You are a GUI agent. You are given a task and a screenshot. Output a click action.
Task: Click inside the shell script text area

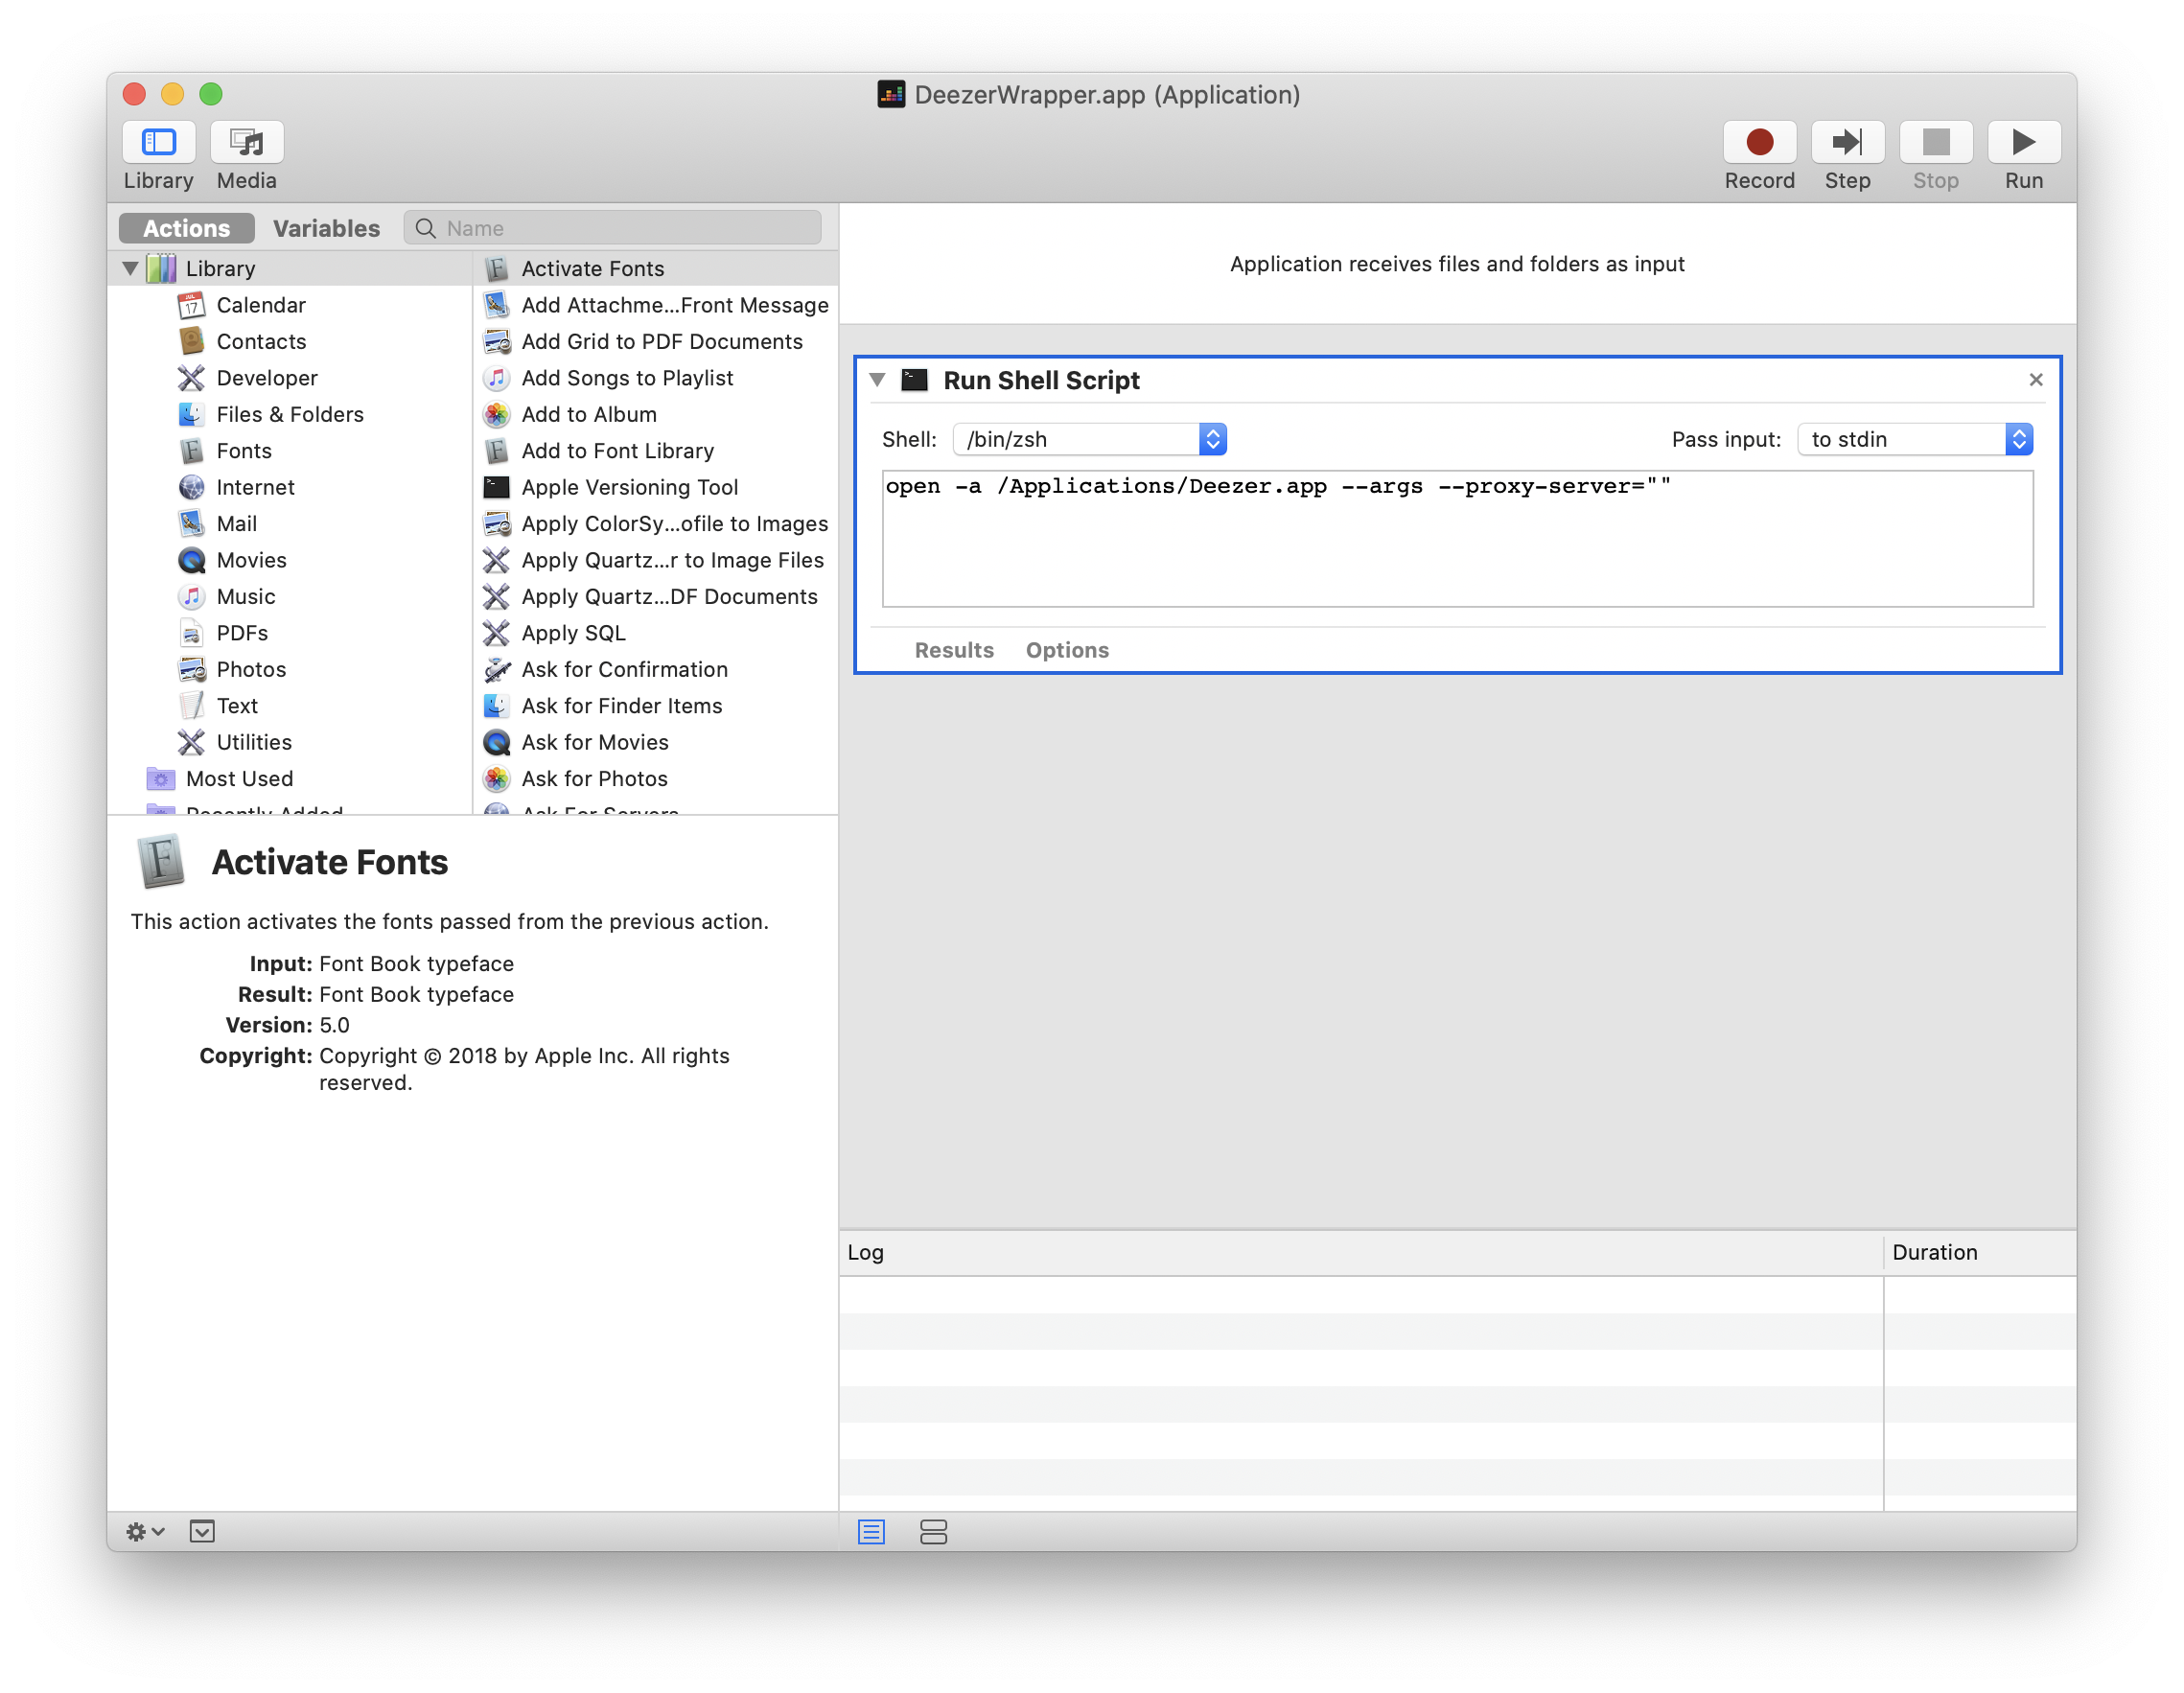coord(1457,539)
